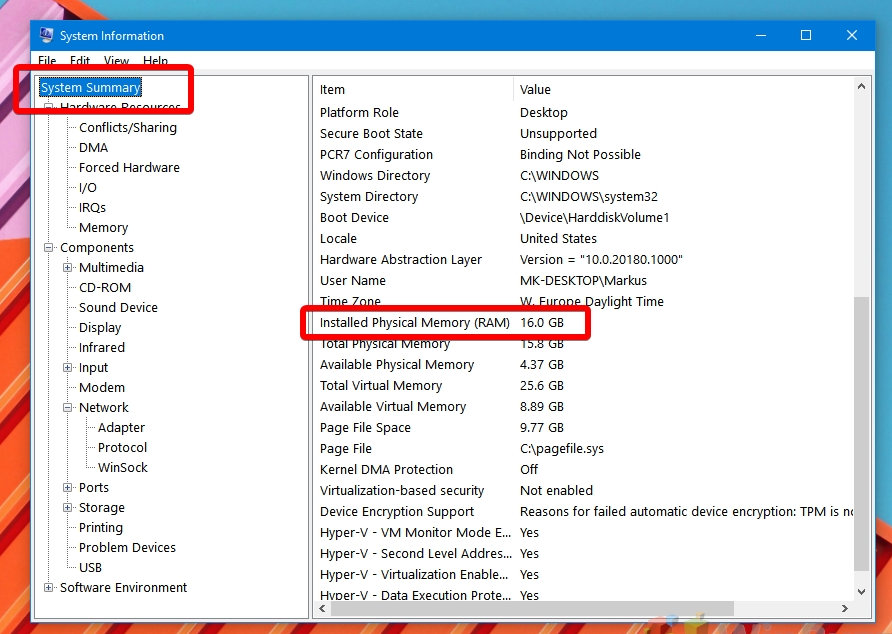Collapse the Network tree node
Image resolution: width=892 pixels, height=634 pixels.
[x=68, y=408]
